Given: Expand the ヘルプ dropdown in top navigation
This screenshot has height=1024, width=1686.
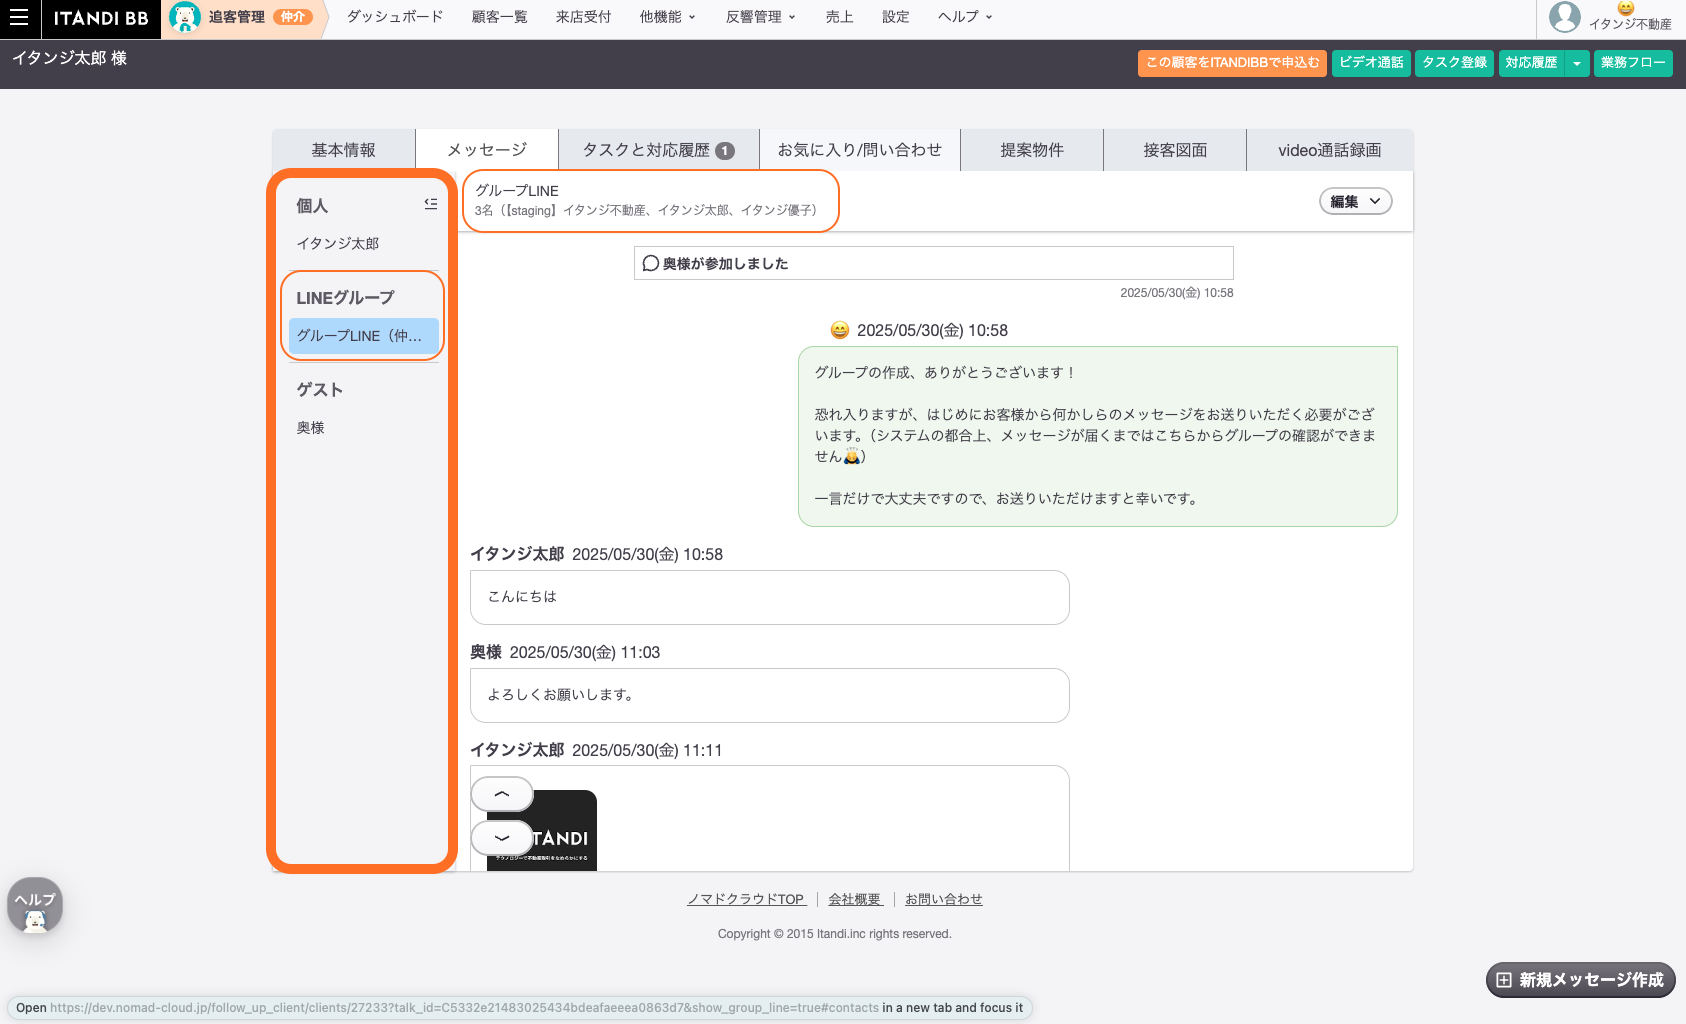Looking at the screenshot, I should 965,17.
